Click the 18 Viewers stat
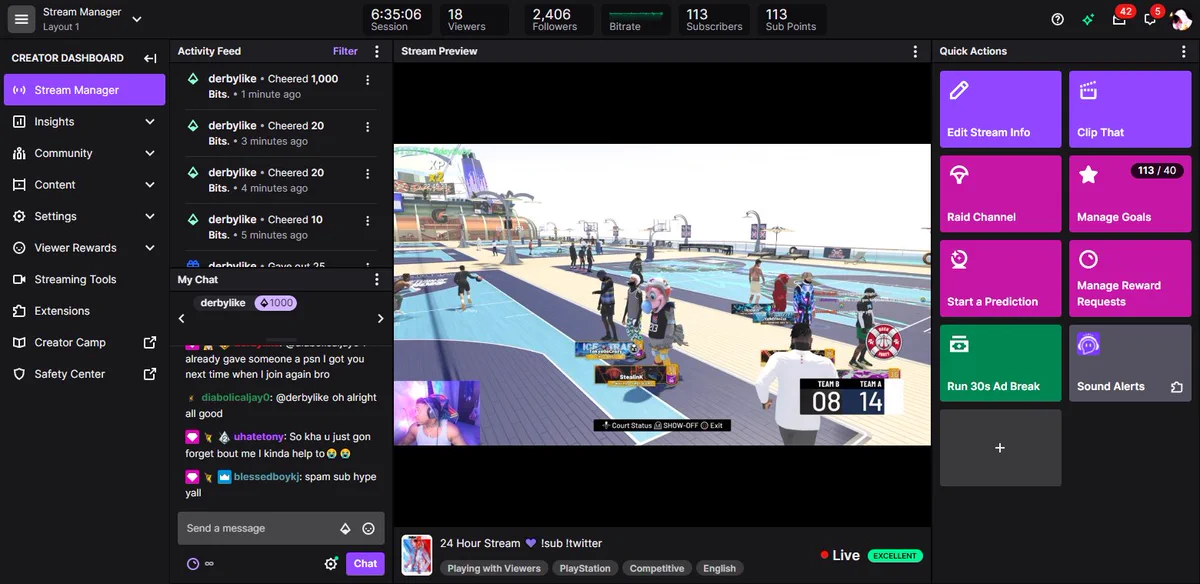The image size is (1200, 584). (474, 19)
